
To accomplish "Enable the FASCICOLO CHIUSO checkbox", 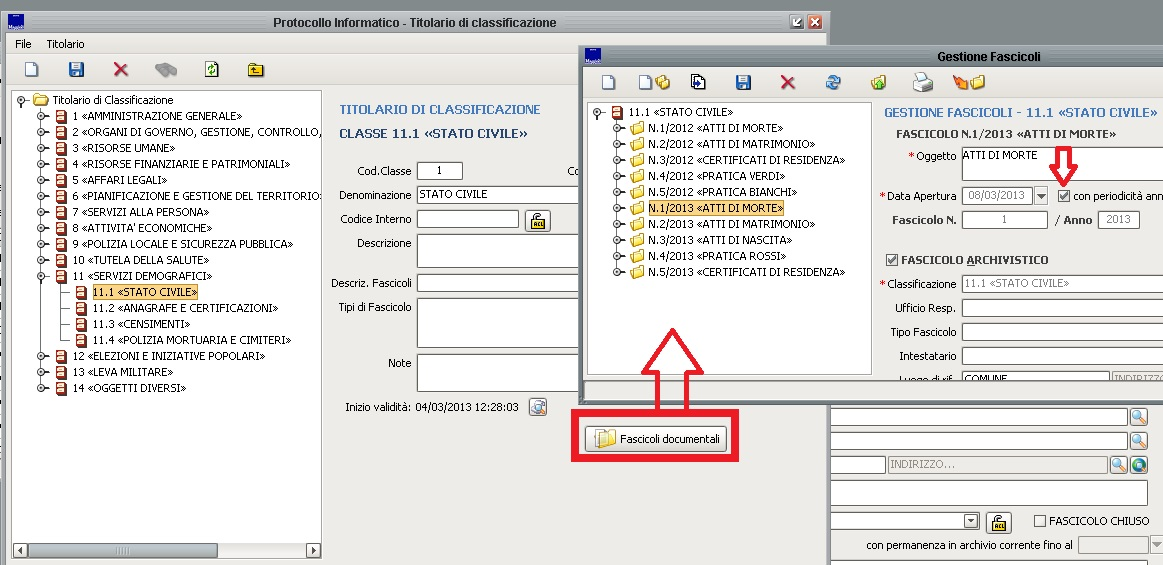I will pyautogui.click(x=1040, y=521).
